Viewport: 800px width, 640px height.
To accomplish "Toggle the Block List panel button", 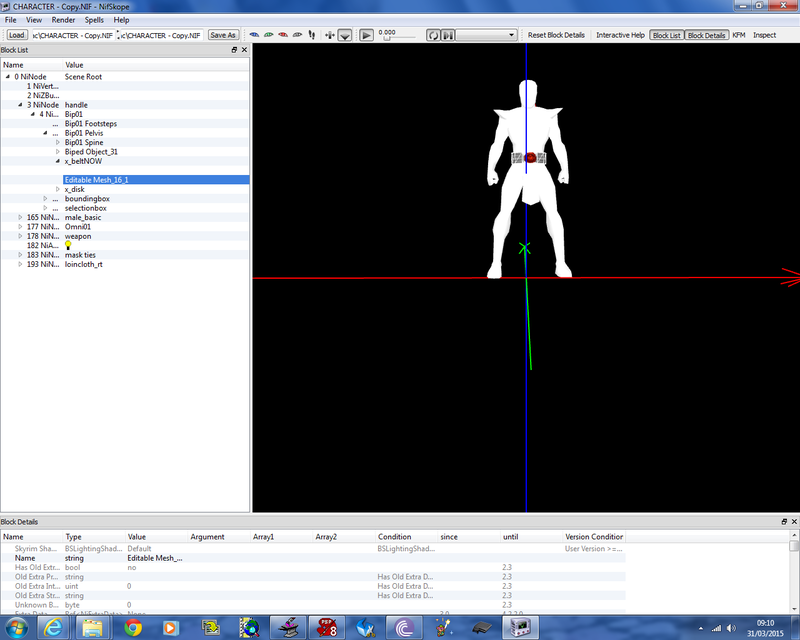I will click(666, 35).
